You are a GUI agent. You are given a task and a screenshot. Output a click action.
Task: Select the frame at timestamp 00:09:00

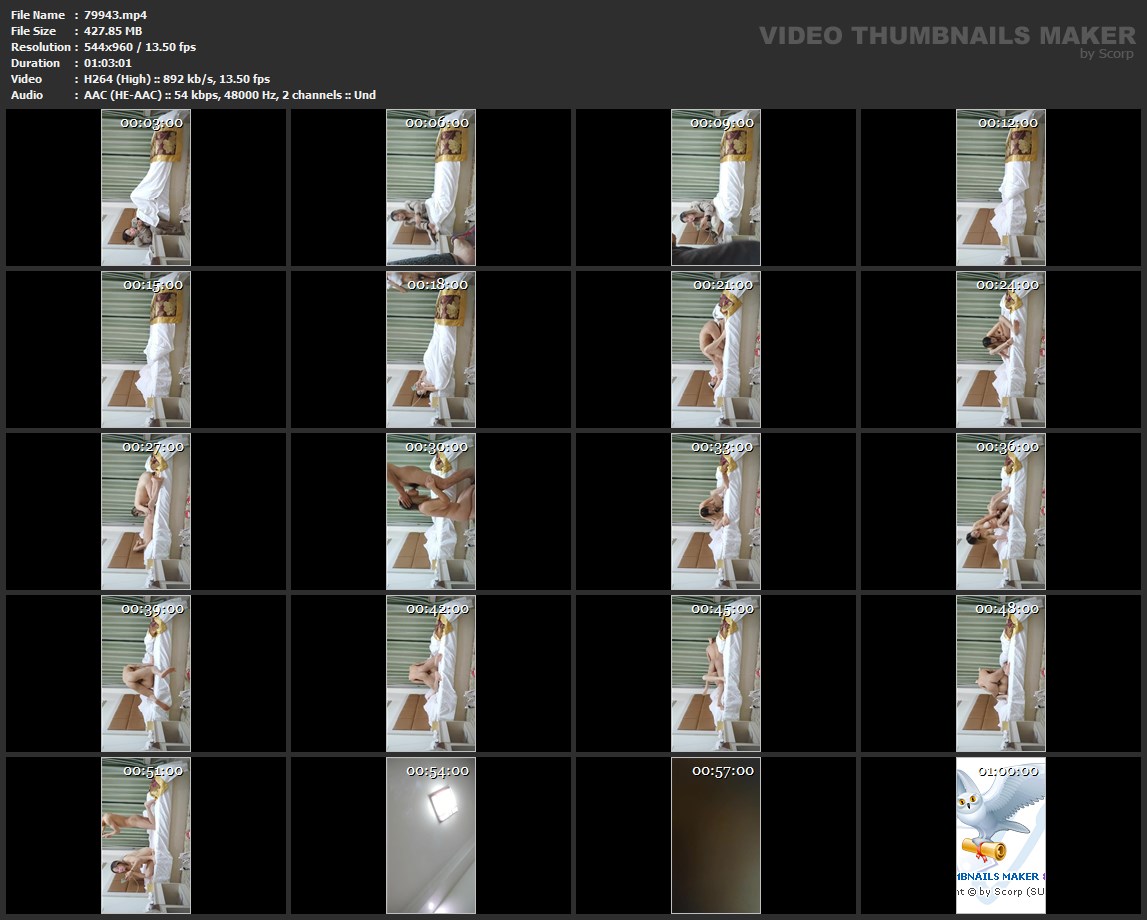point(716,187)
